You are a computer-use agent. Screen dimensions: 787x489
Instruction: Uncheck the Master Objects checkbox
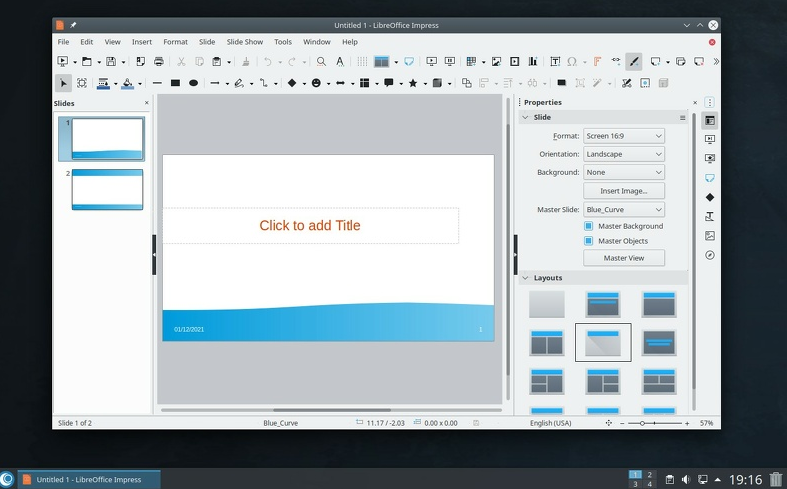(x=589, y=241)
